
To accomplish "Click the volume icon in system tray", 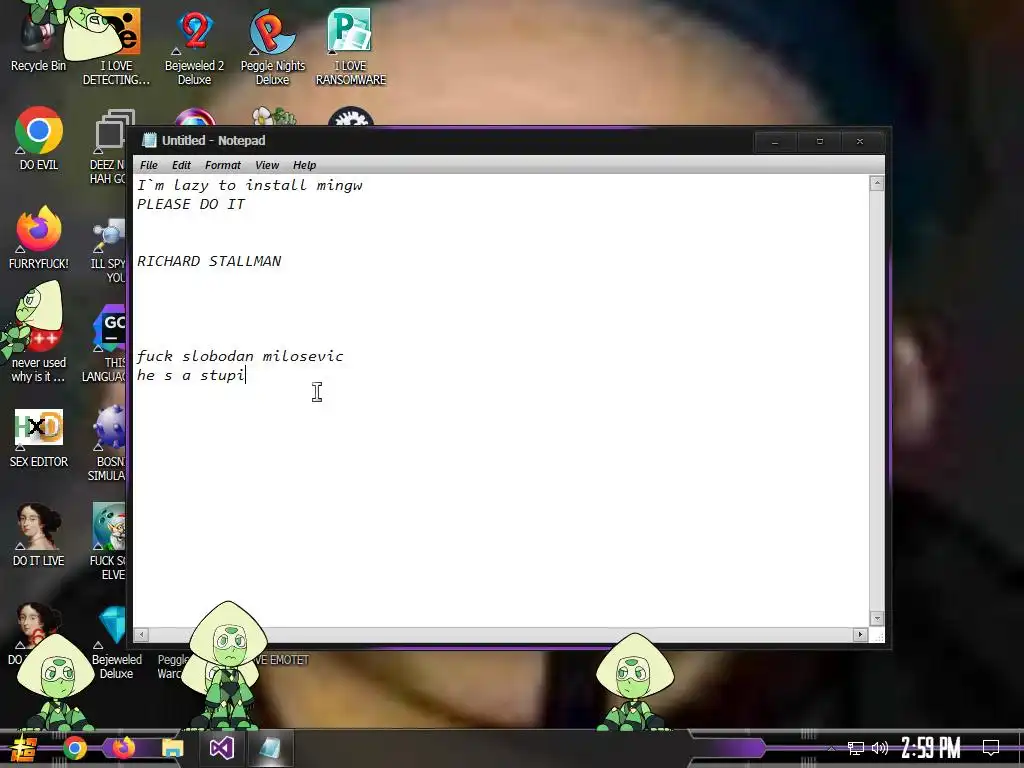I will coord(880,748).
